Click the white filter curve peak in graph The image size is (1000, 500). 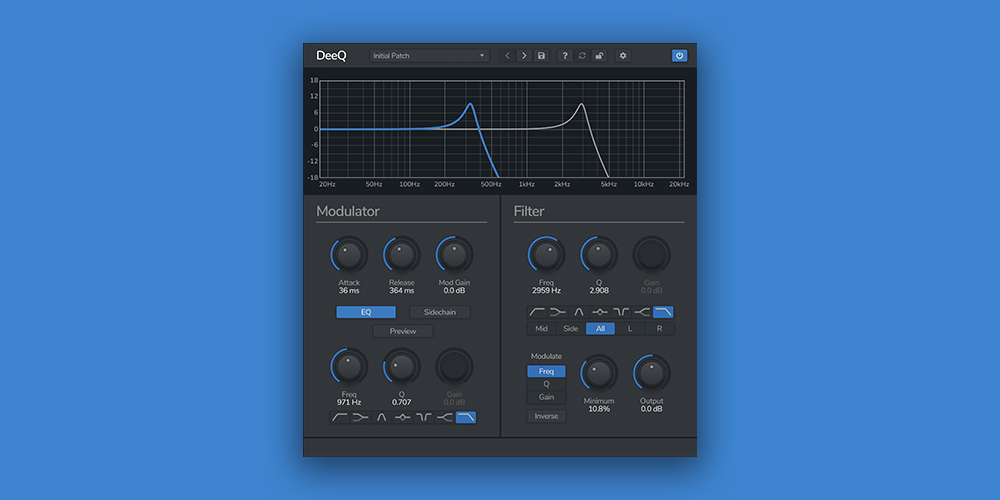pyautogui.click(x=582, y=104)
